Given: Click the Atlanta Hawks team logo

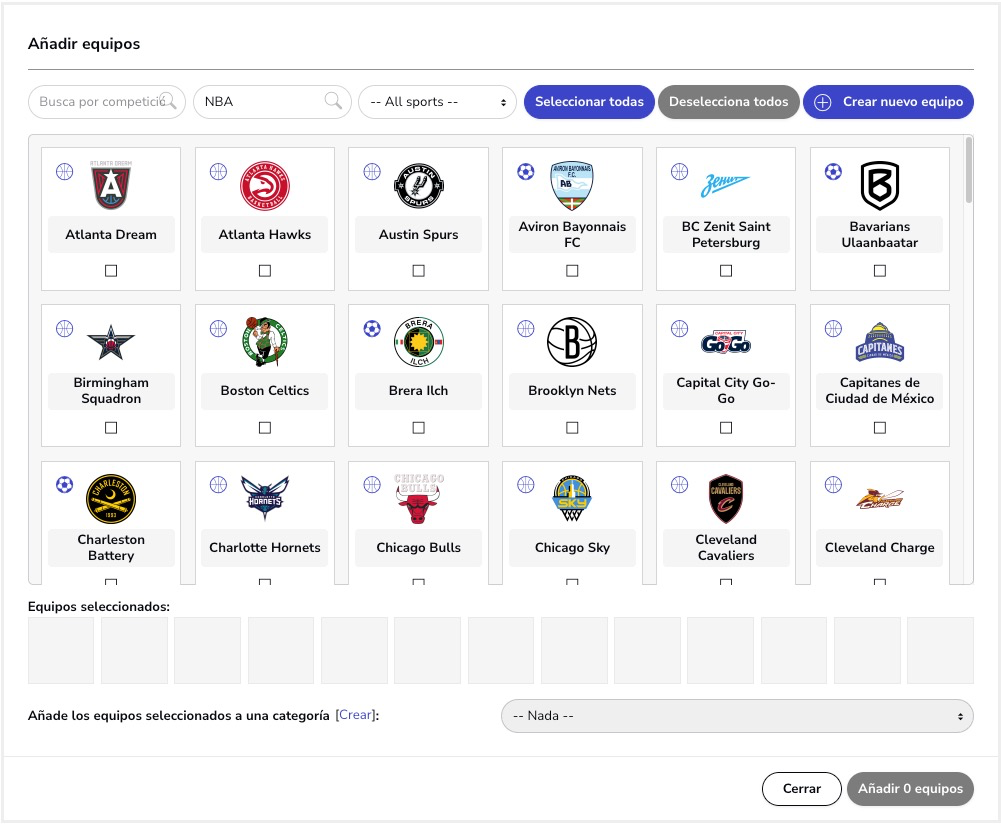Looking at the screenshot, I should click(x=265, y=186).
